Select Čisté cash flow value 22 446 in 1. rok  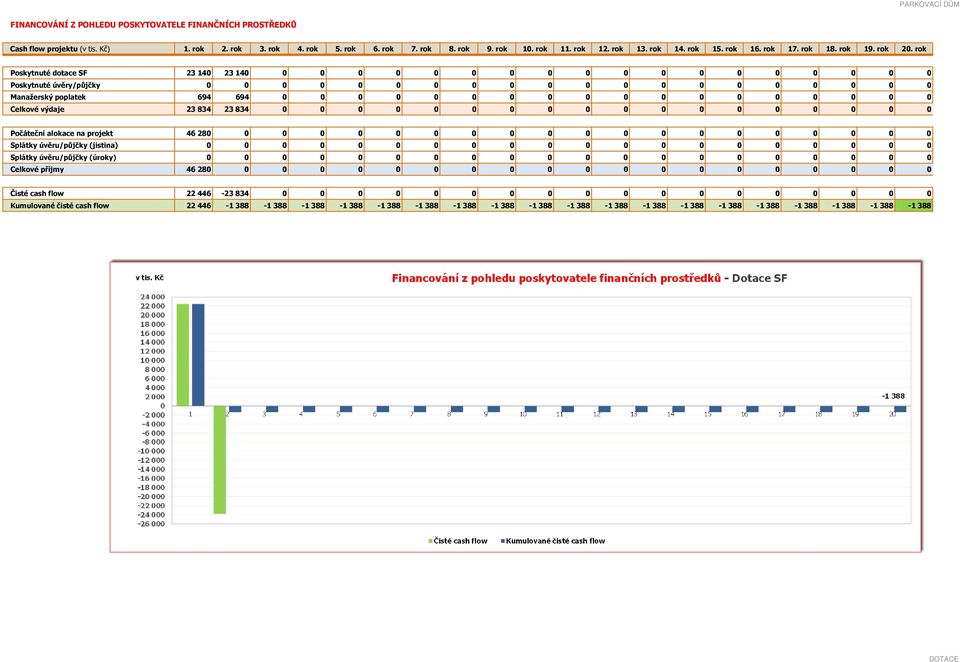tap(198, 194)
